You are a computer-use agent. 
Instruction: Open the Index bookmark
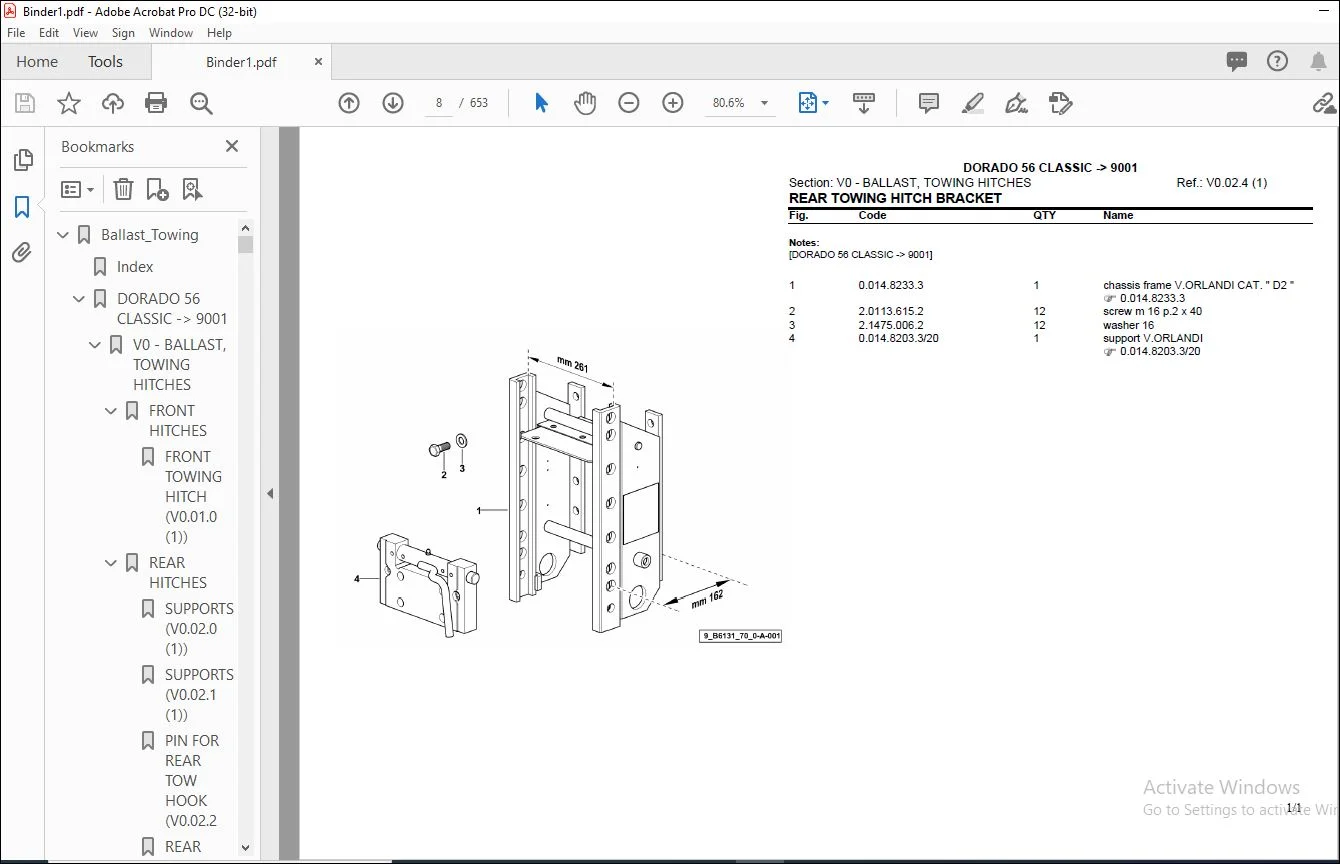coord(135,267)
